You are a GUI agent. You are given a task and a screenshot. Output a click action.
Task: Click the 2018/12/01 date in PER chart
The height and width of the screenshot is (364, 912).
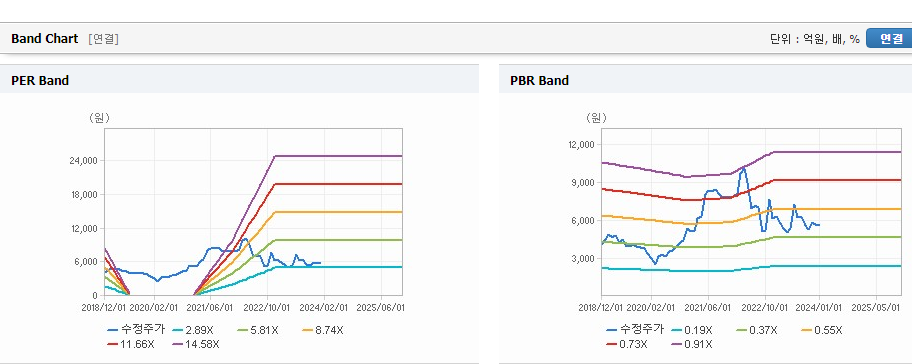click(x=105, y=307)
